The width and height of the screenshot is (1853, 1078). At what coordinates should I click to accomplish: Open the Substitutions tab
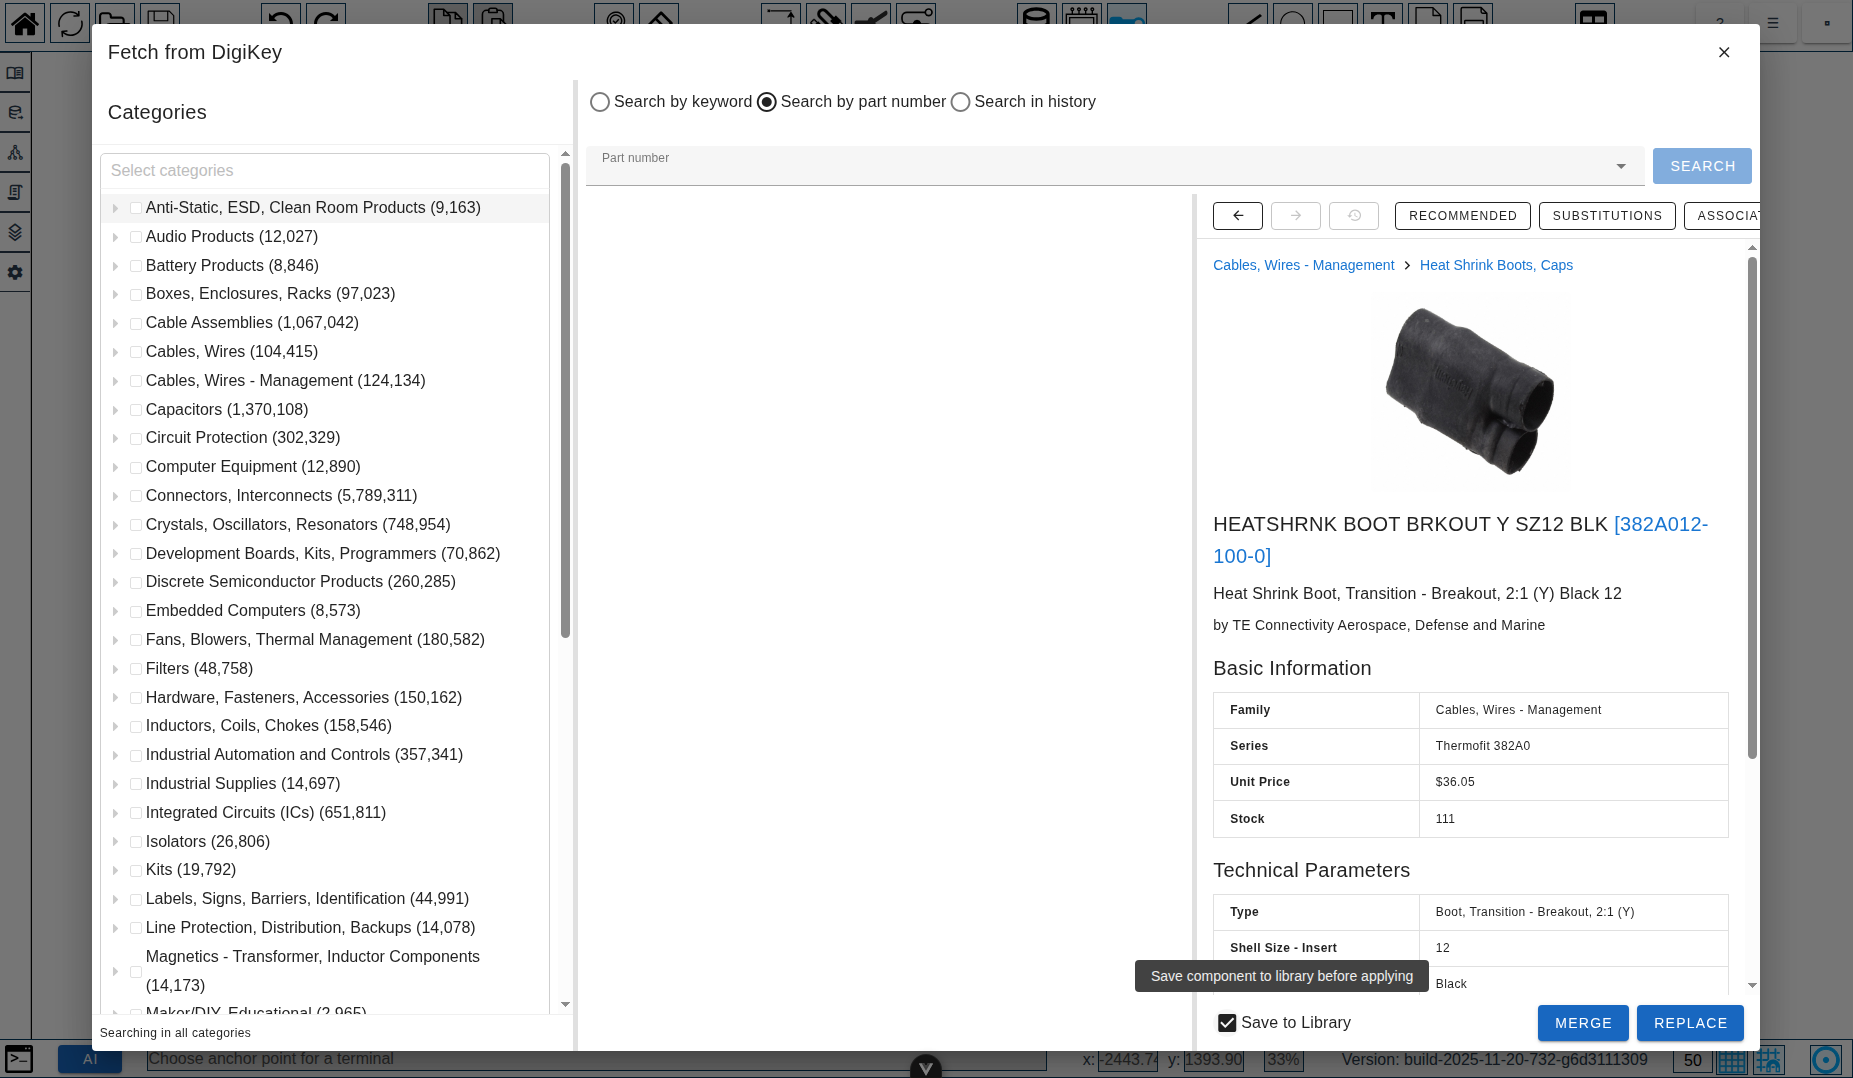click(x=1606, y=216)
